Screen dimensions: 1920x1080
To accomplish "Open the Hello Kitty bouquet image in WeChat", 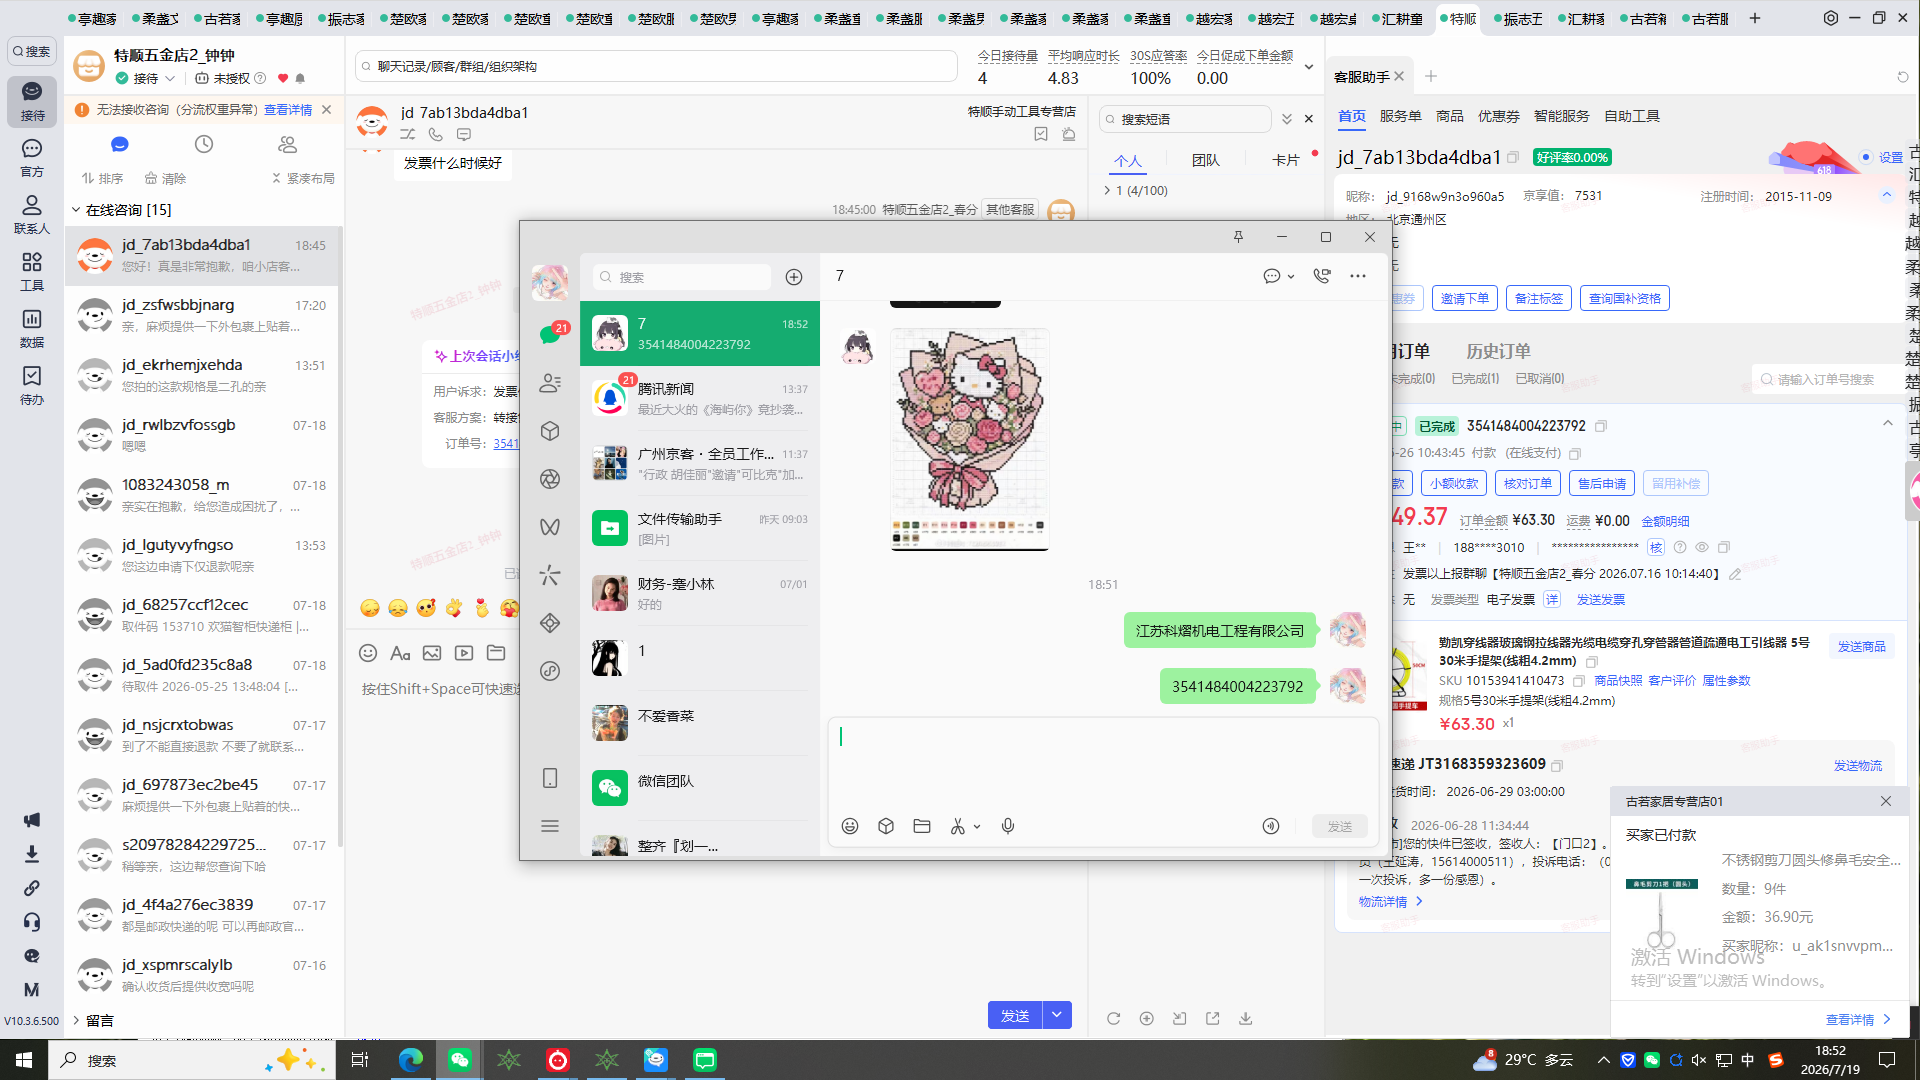I will (970, 439).
